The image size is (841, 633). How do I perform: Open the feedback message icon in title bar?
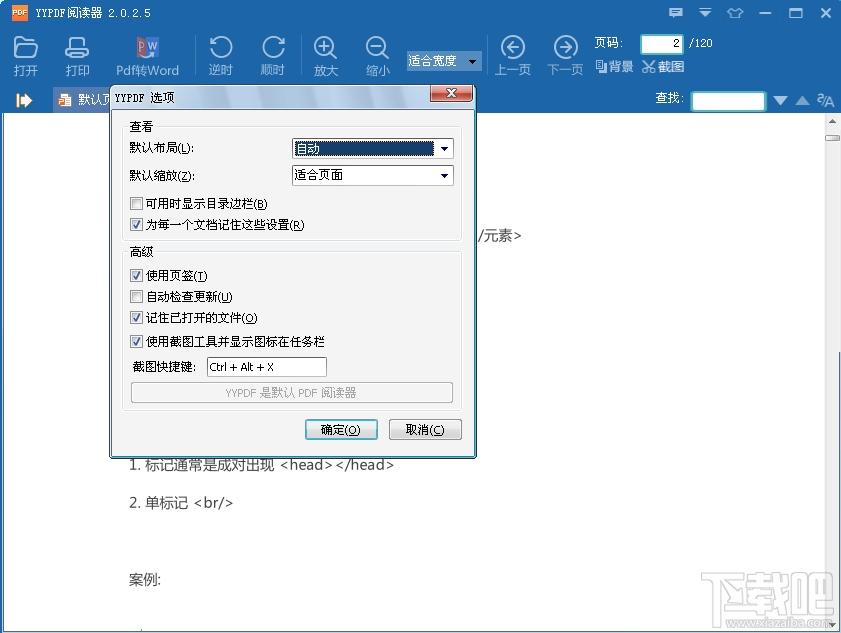pos(676,12)
